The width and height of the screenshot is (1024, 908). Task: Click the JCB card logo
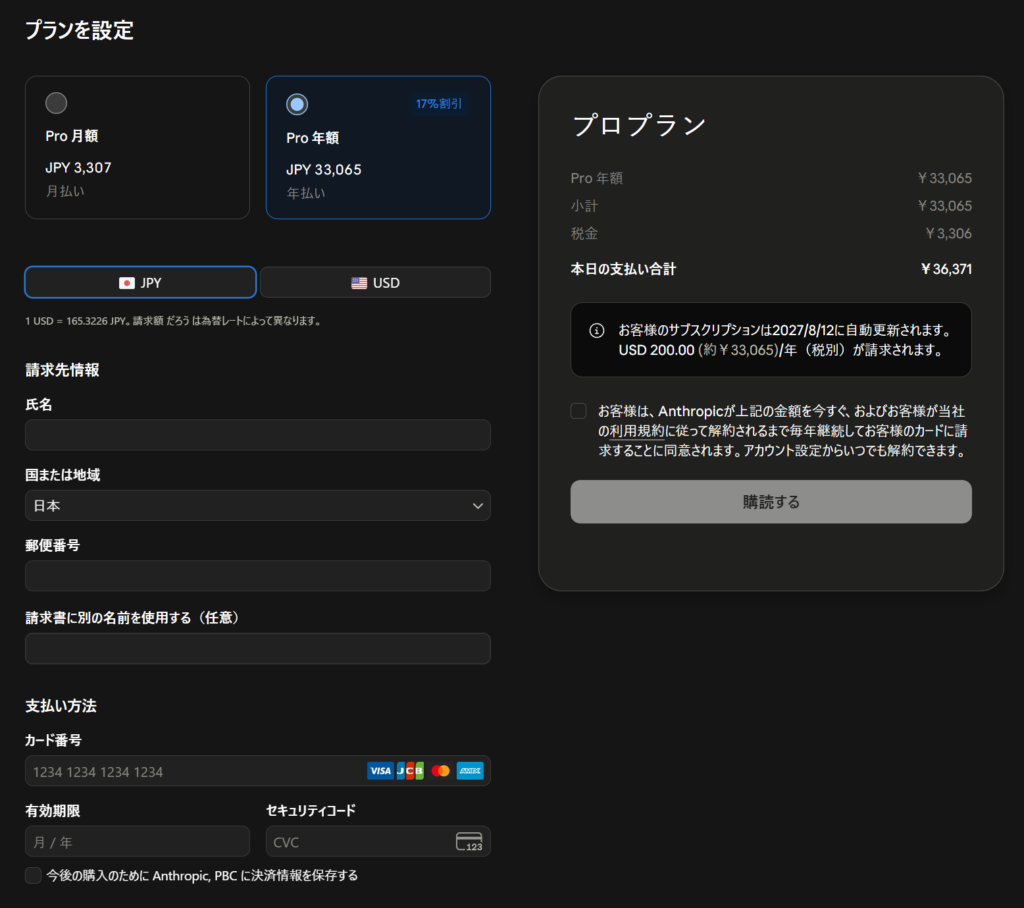pyautogui.click(x=410, y=771)
